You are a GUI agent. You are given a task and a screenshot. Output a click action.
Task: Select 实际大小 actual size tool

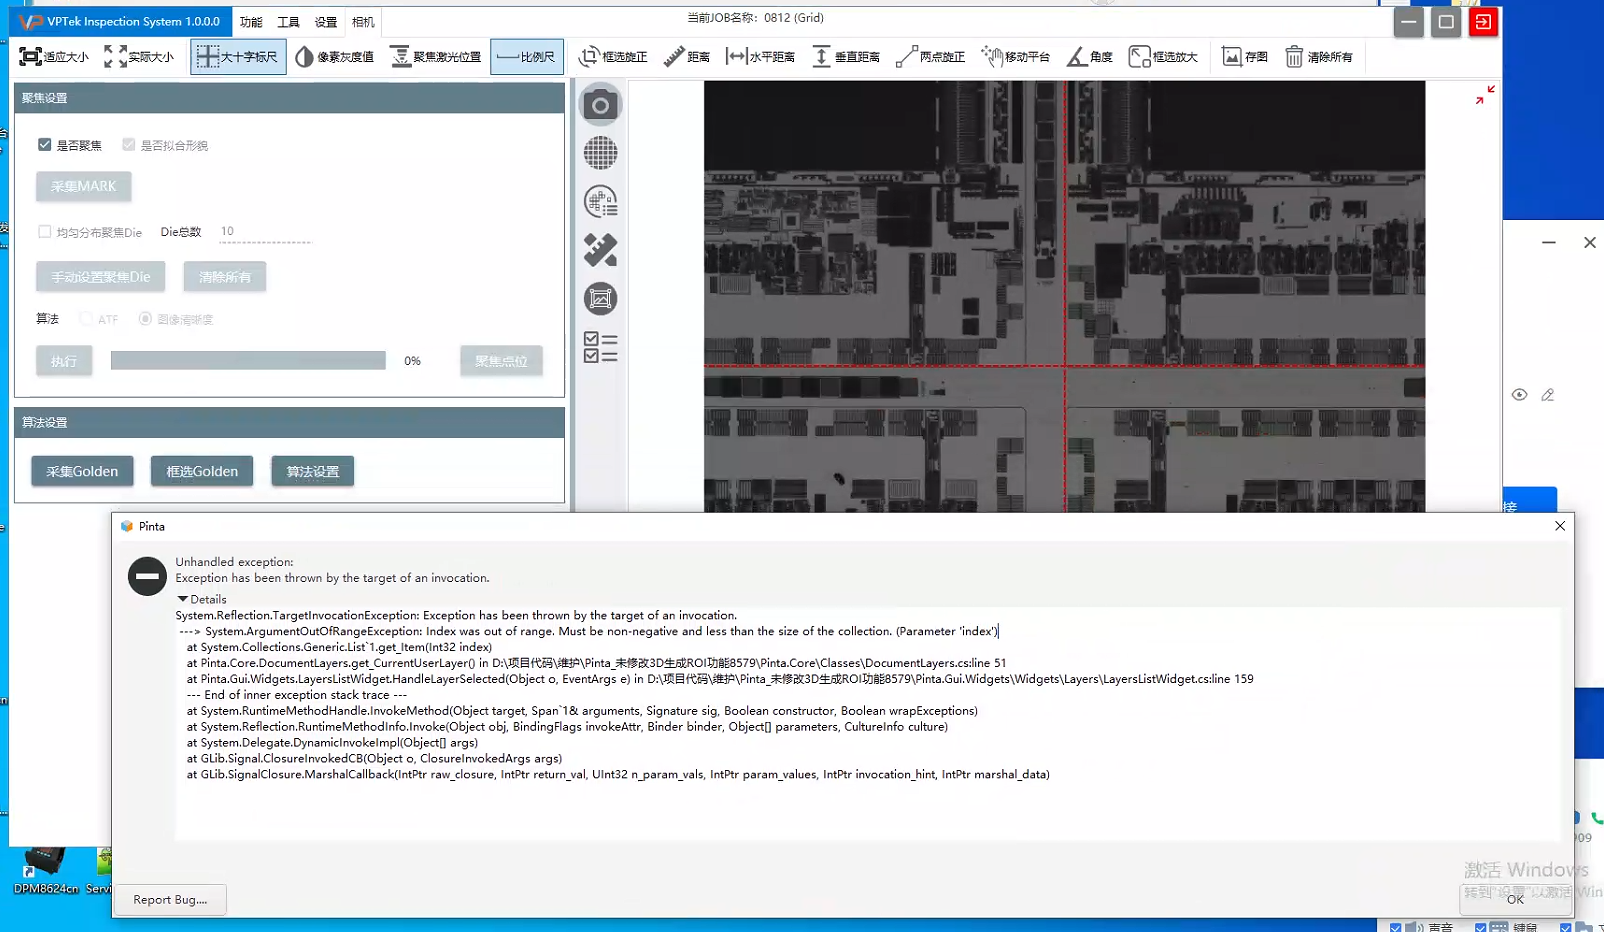coord(139,57)
